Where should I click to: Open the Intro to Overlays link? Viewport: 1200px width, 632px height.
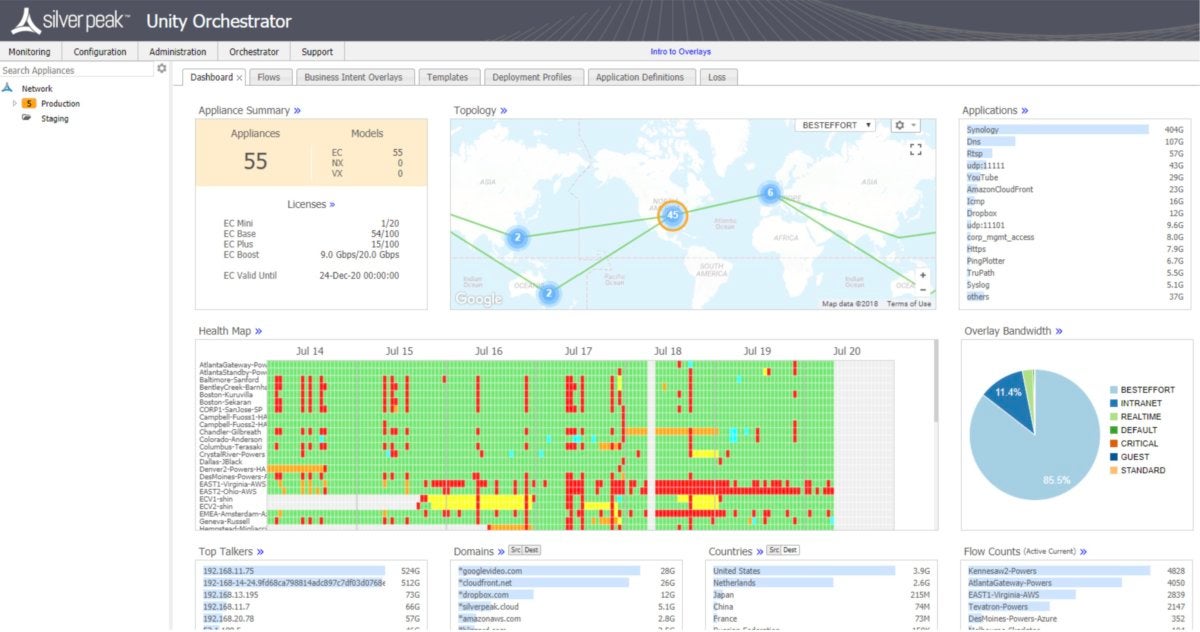[681, 52]
